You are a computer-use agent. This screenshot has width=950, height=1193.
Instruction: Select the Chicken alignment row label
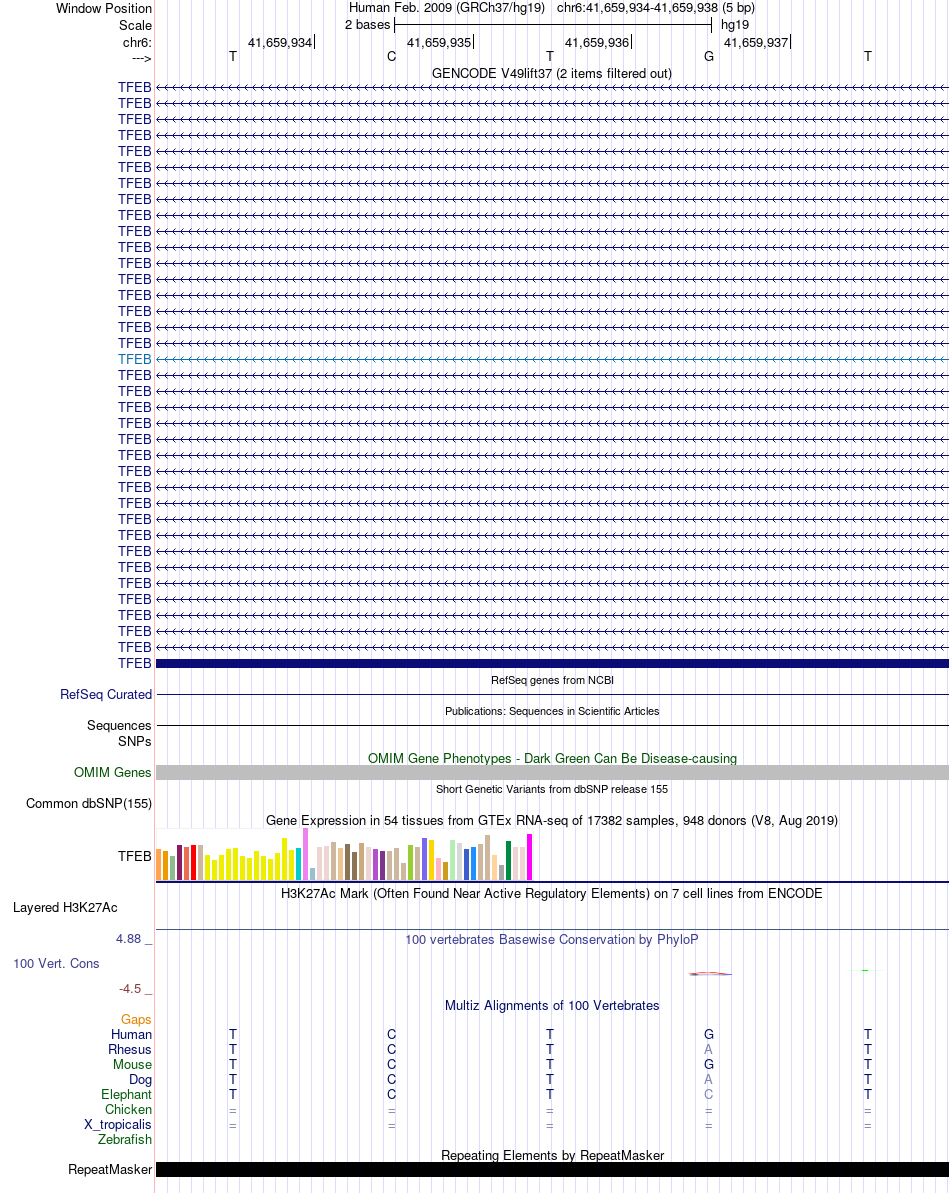(x=129, y=1109)
